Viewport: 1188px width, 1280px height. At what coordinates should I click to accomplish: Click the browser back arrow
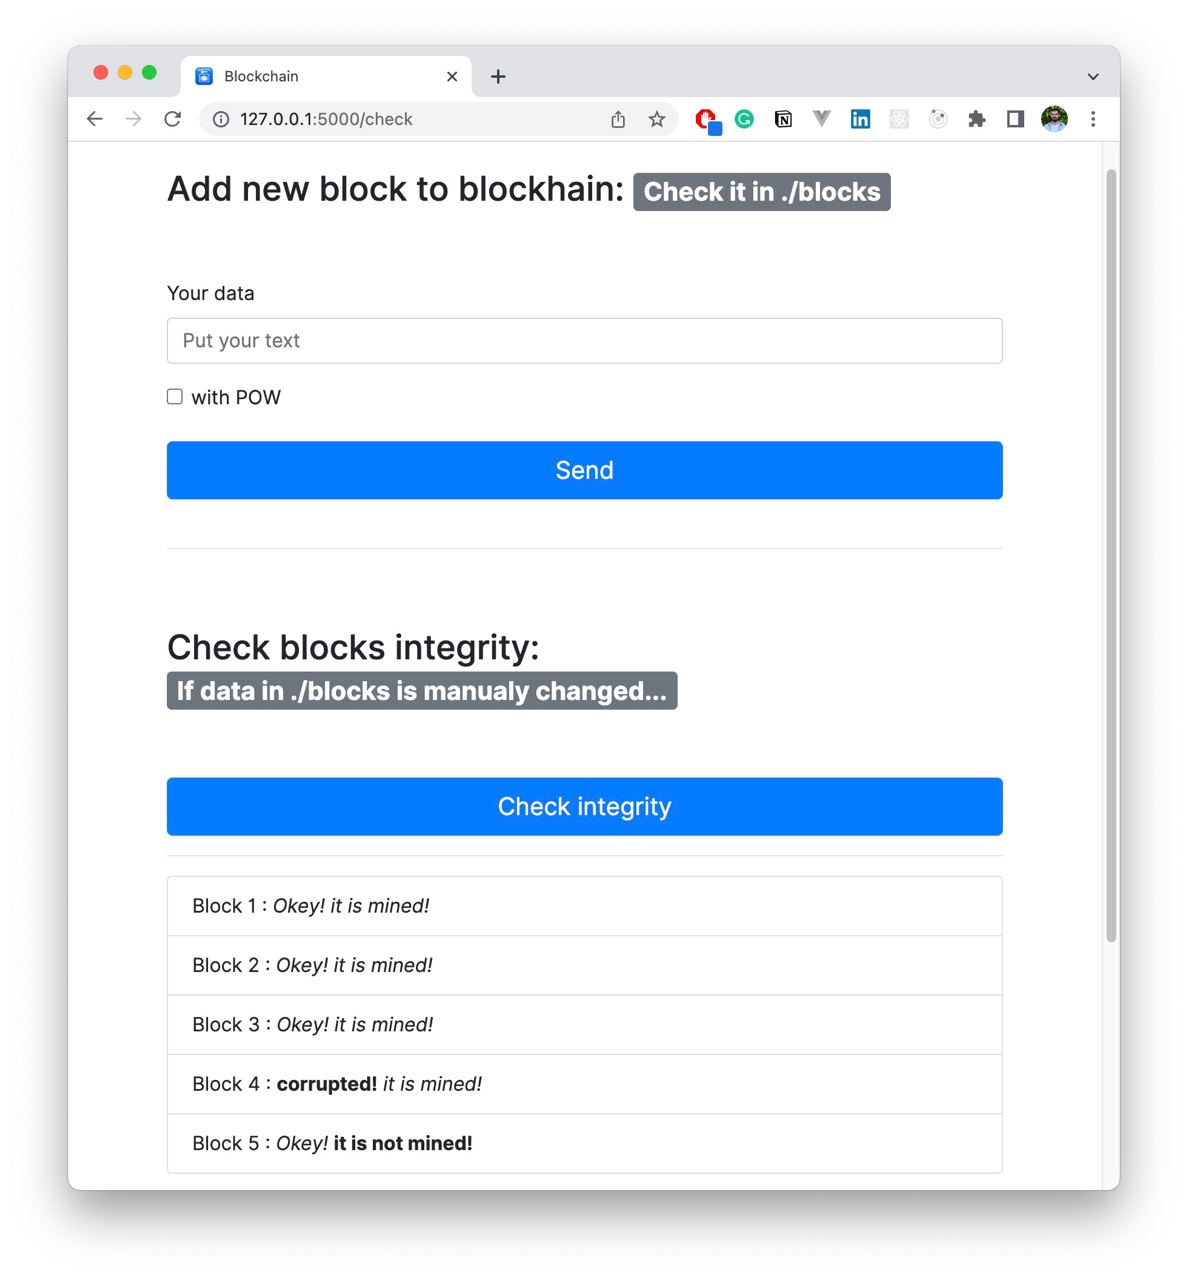[95, 119]
